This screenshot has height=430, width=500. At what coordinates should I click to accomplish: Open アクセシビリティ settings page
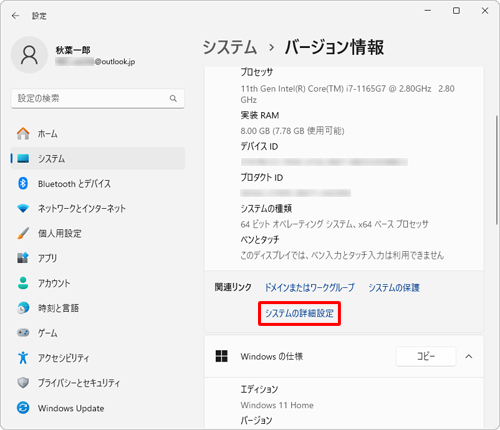pyautogui.click(x=97, y=358)
